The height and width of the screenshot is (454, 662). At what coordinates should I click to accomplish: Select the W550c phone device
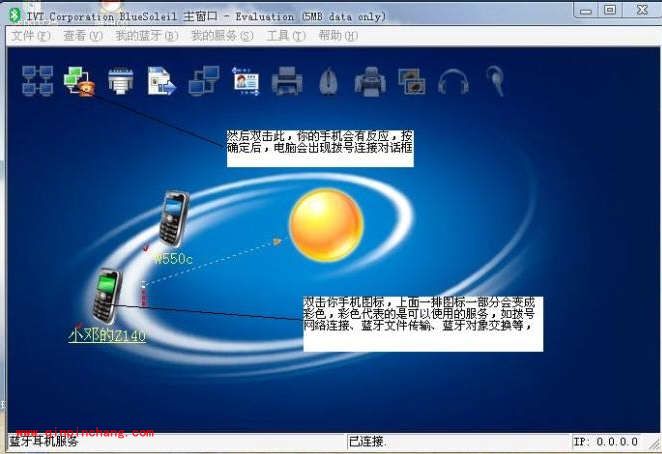pyautogui.click(x=173, y=218)
